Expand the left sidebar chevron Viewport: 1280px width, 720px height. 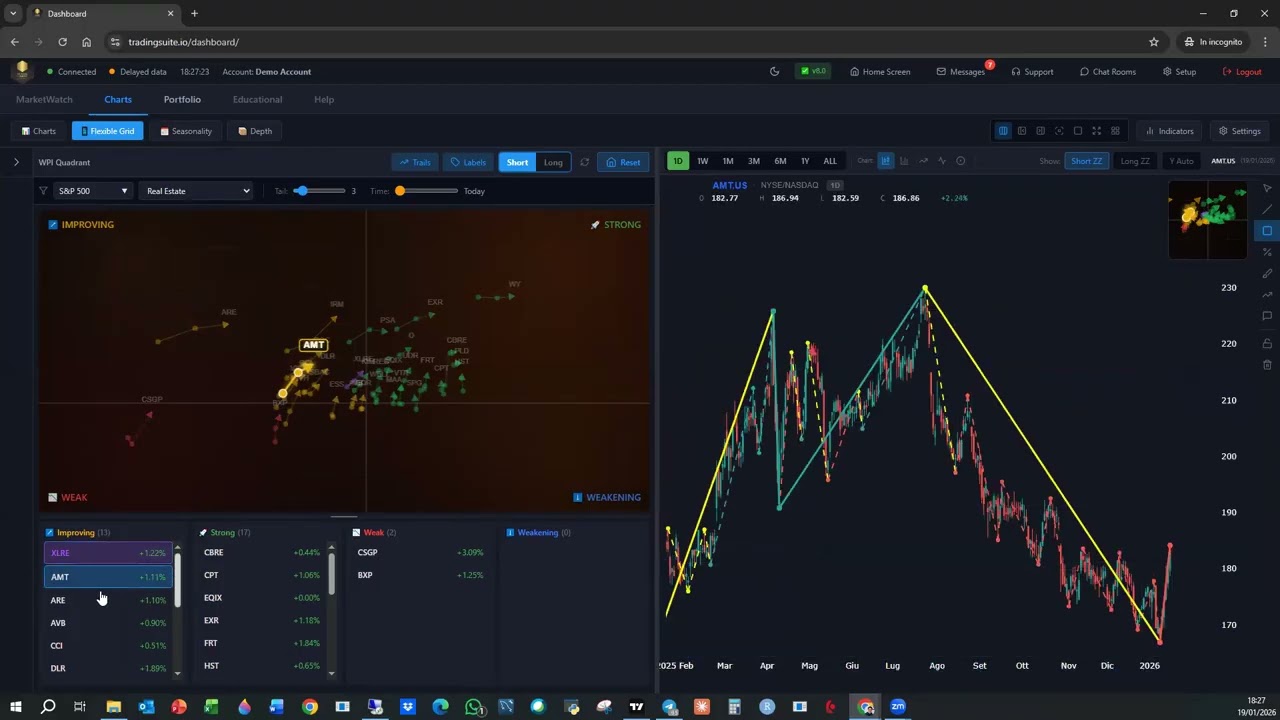point(16,162)
